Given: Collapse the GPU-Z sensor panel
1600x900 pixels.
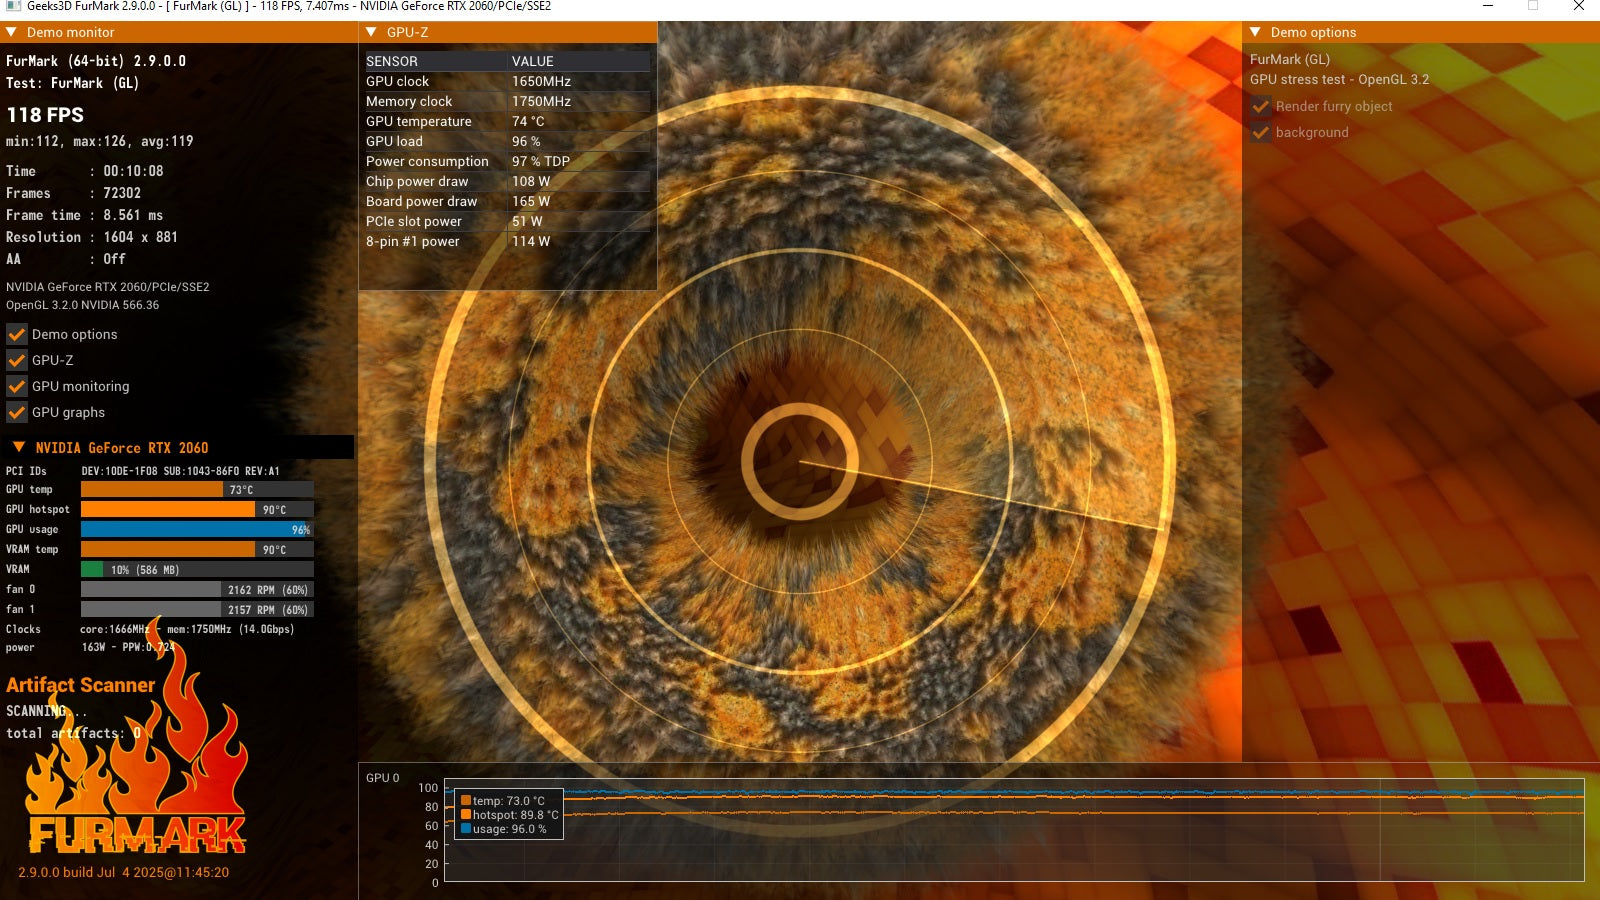Looking at the screenshot, I should [x=372, y=32].
